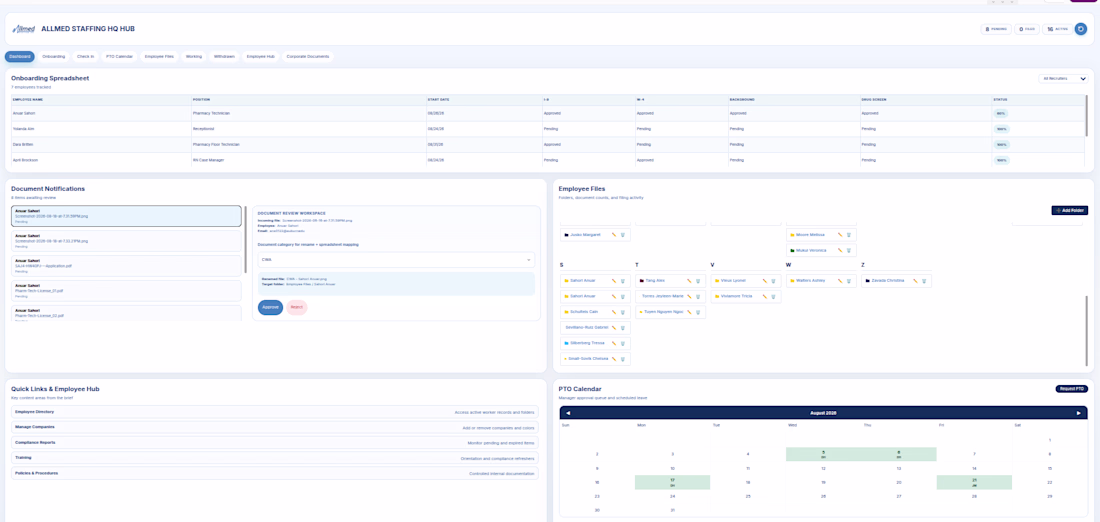Open the Manage Companies quick link
Screen dimensions: 1100x522
point(275,427)
